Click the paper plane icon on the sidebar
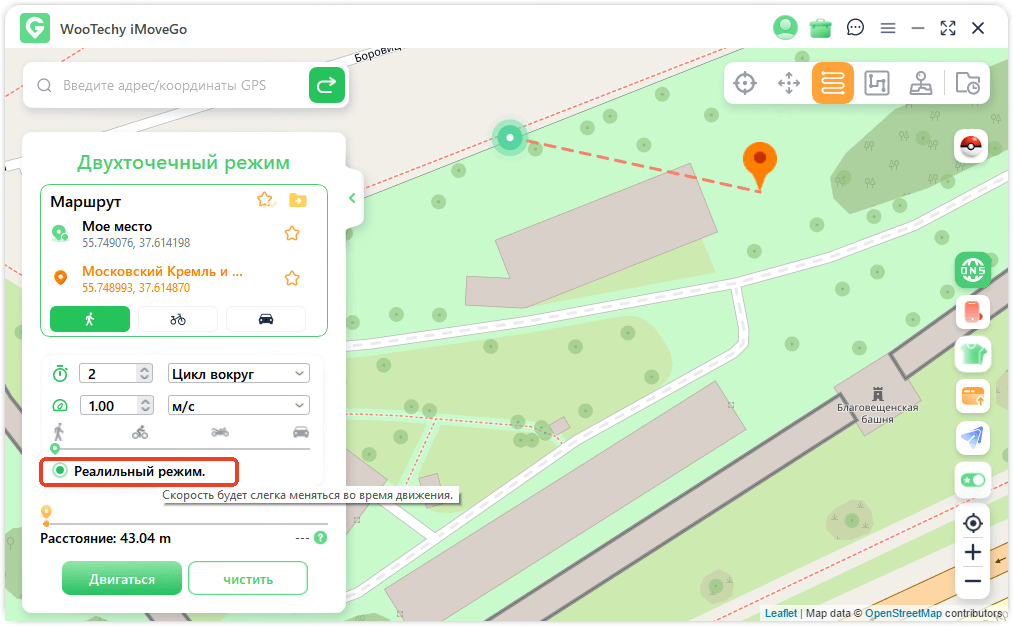The width and height of the screenshot is (1013, 626). tap(971, 436)
